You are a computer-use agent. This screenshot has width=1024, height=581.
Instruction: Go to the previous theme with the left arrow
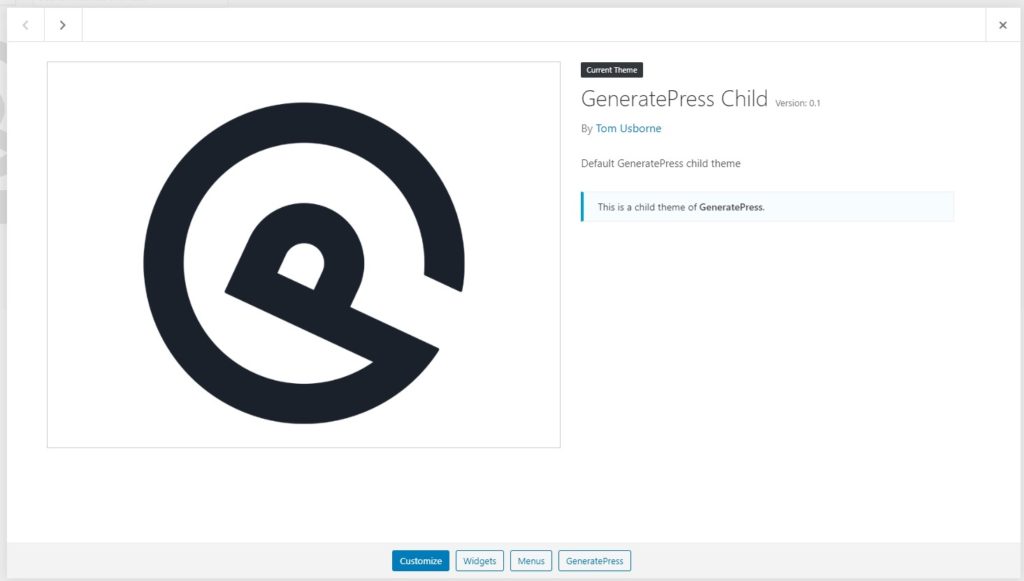click(25, 25)
